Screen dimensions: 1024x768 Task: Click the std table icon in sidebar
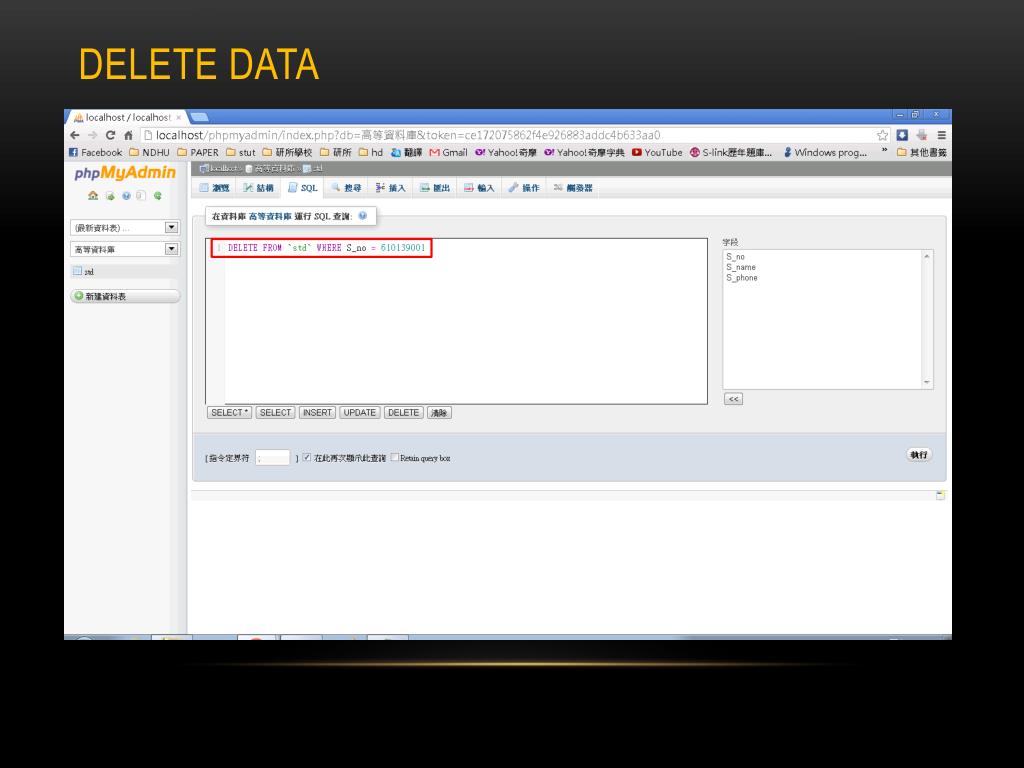click(x=77, y=271)
